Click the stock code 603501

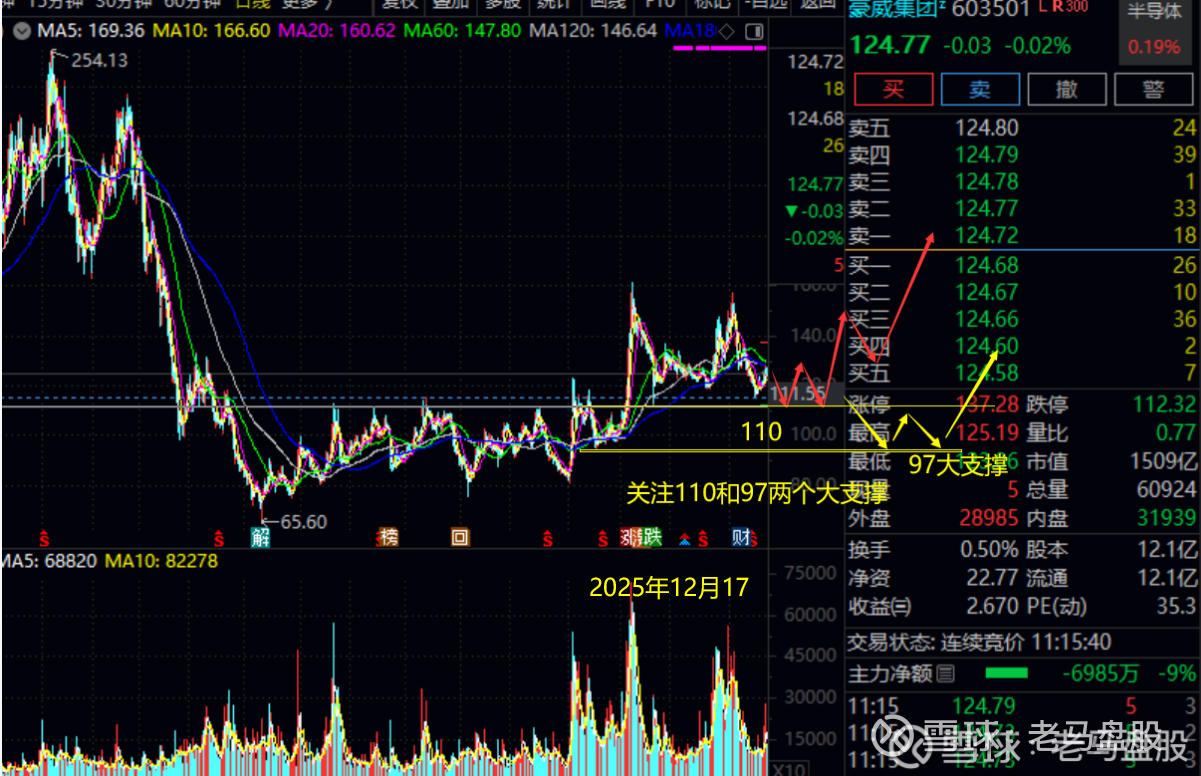[990, 8]
